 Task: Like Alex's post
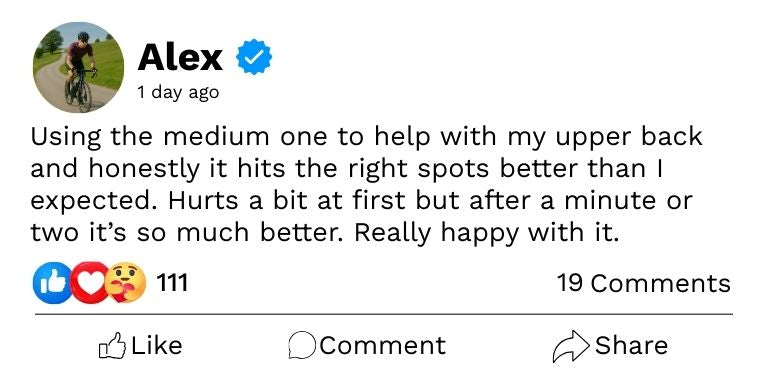[x=141, y=346]
